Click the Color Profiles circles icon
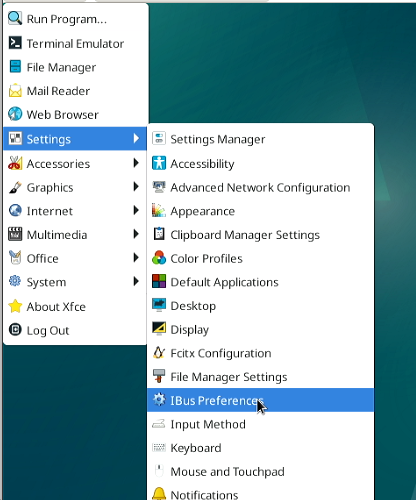This screenshot has height=500, width=416. coord(159,258)
